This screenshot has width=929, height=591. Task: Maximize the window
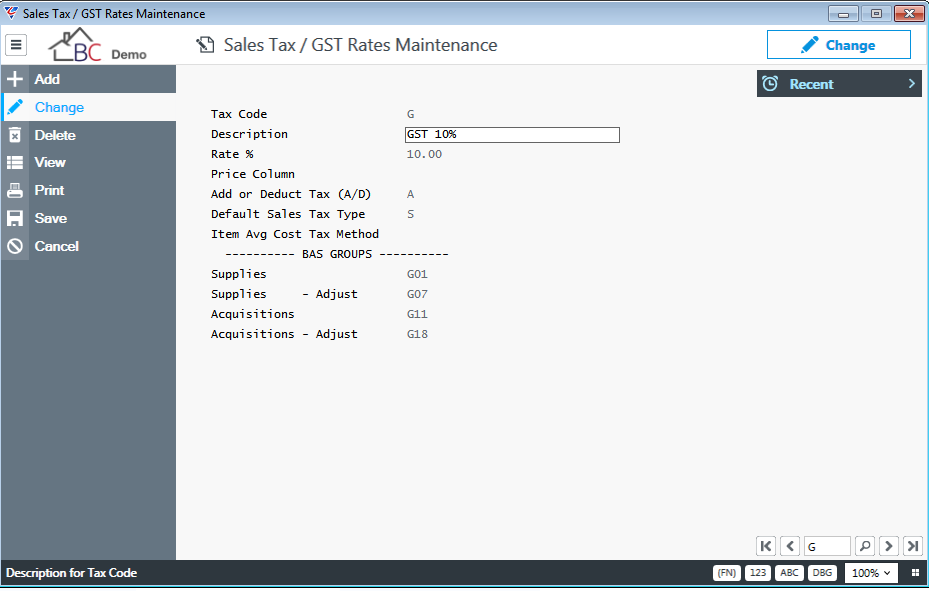pos(876,13)
